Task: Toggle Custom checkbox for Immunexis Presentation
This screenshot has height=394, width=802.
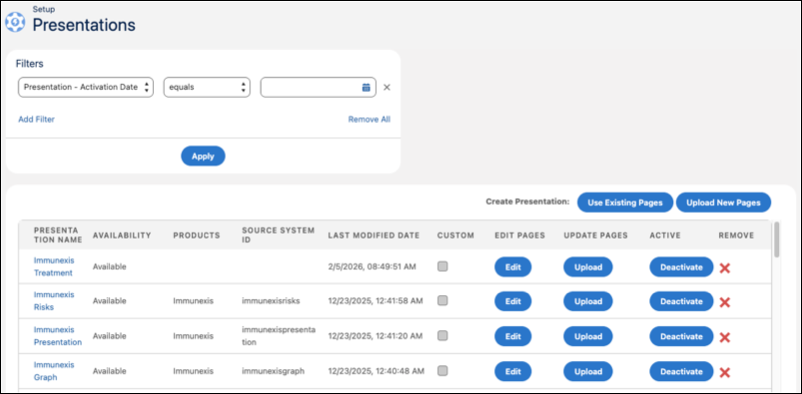Action: point(442,336)
